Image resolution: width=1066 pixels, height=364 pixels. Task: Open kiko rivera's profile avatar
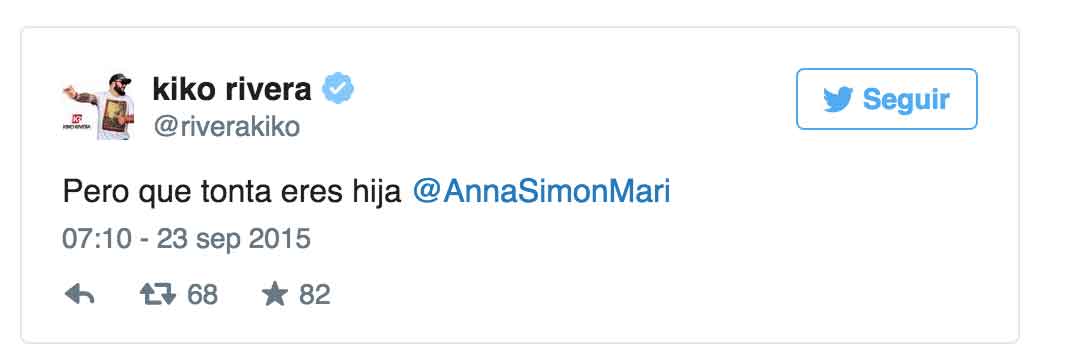(99, 105)
